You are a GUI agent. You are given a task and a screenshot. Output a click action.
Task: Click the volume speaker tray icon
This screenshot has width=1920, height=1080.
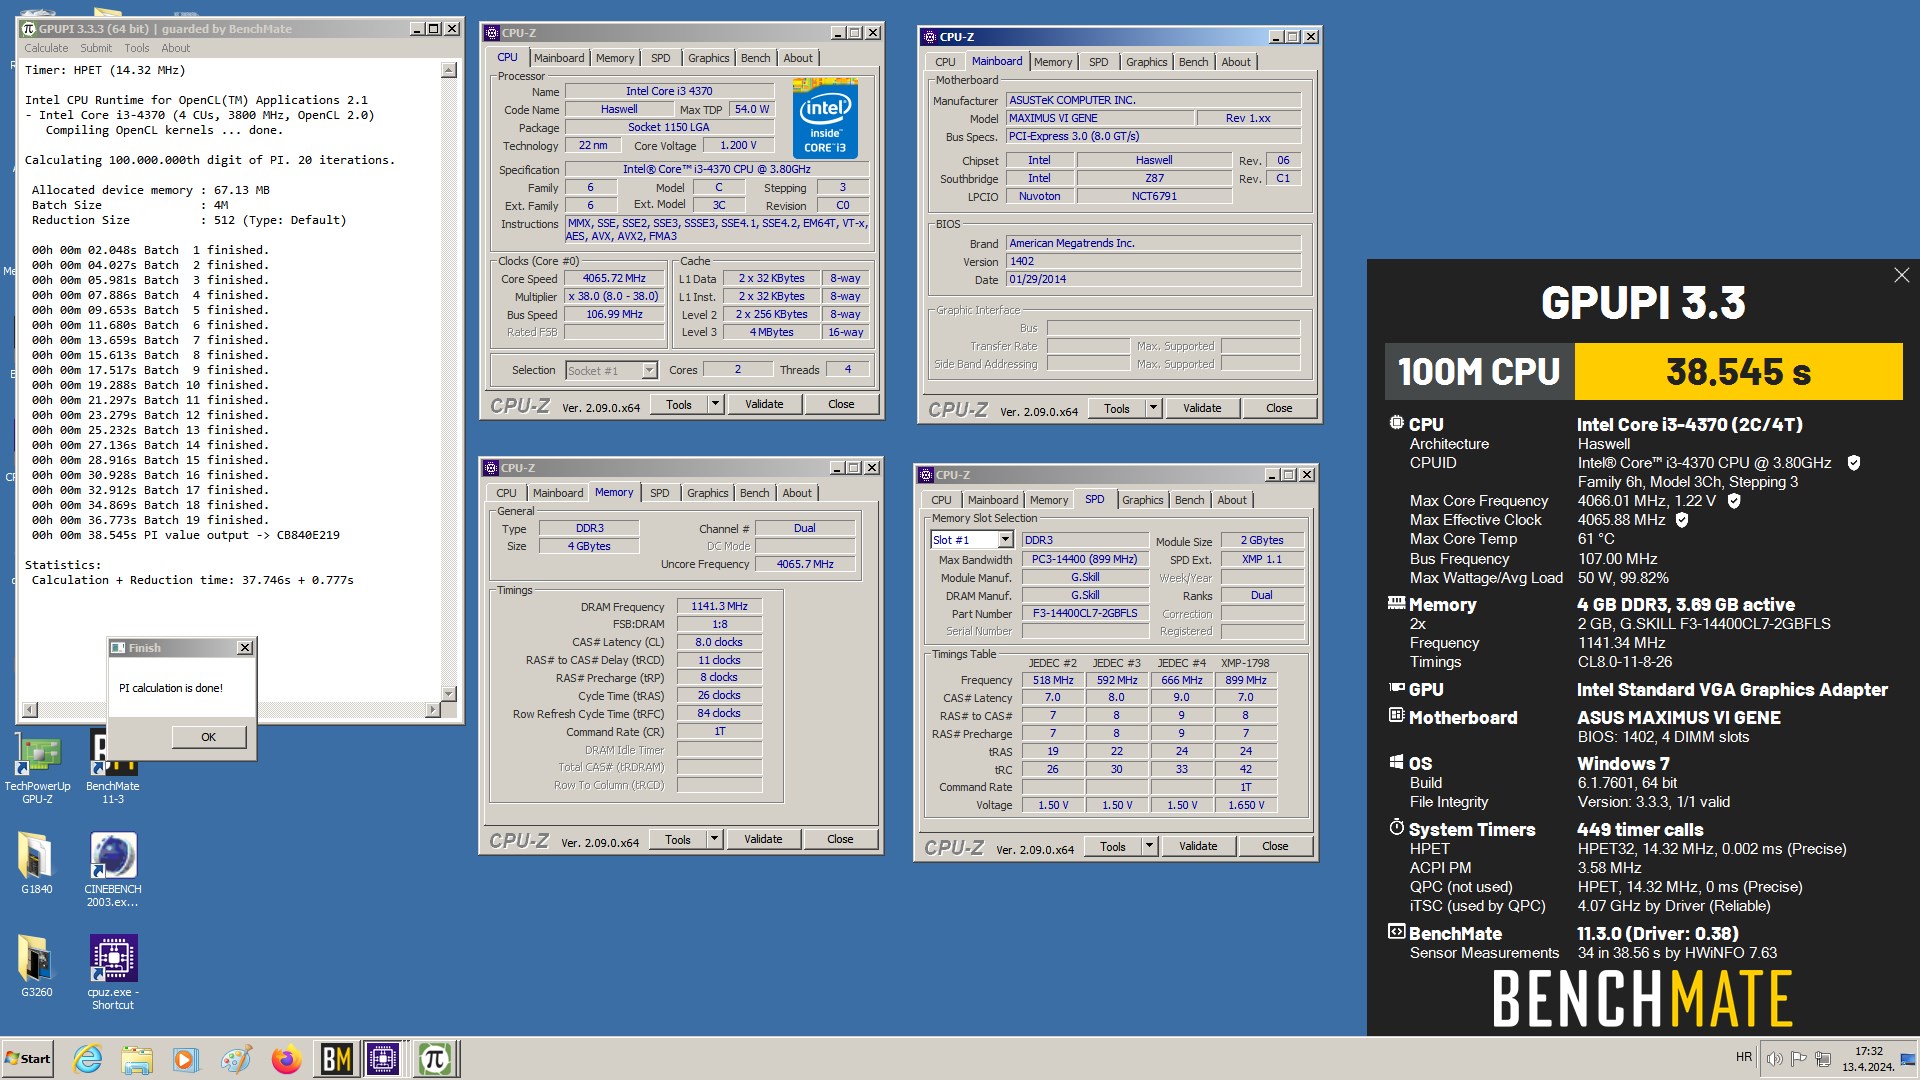point(1775,1059)
